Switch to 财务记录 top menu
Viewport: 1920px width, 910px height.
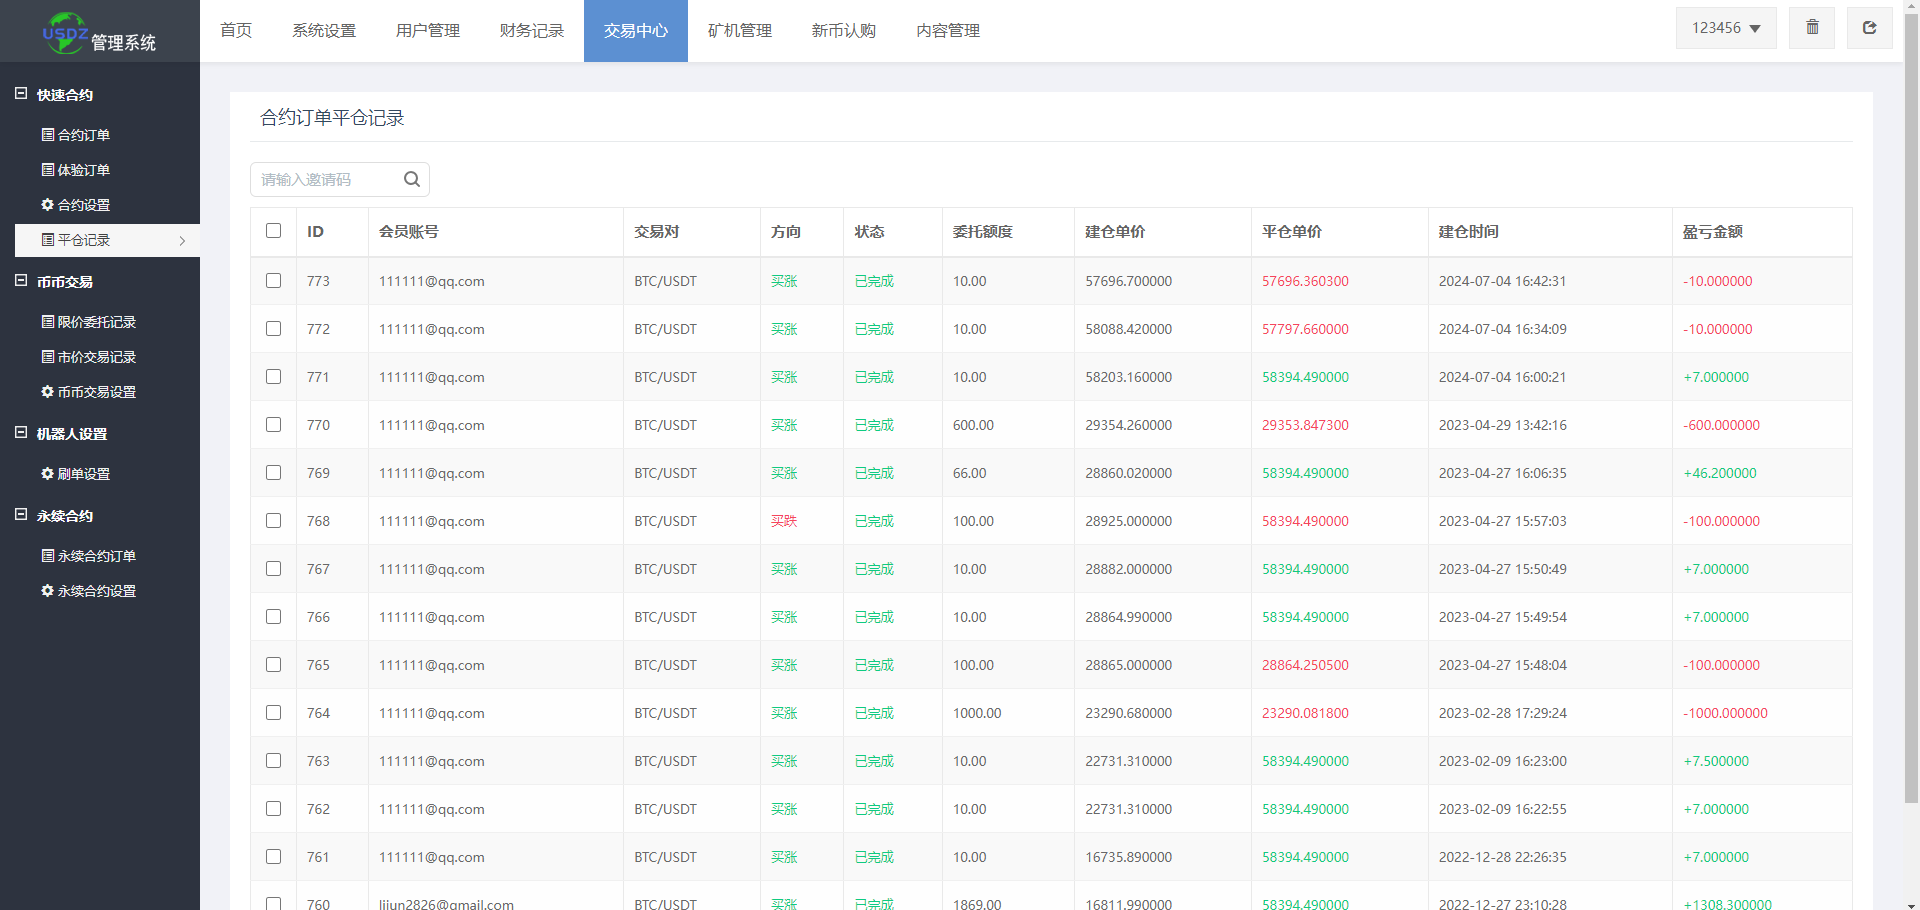click(531, 31)
